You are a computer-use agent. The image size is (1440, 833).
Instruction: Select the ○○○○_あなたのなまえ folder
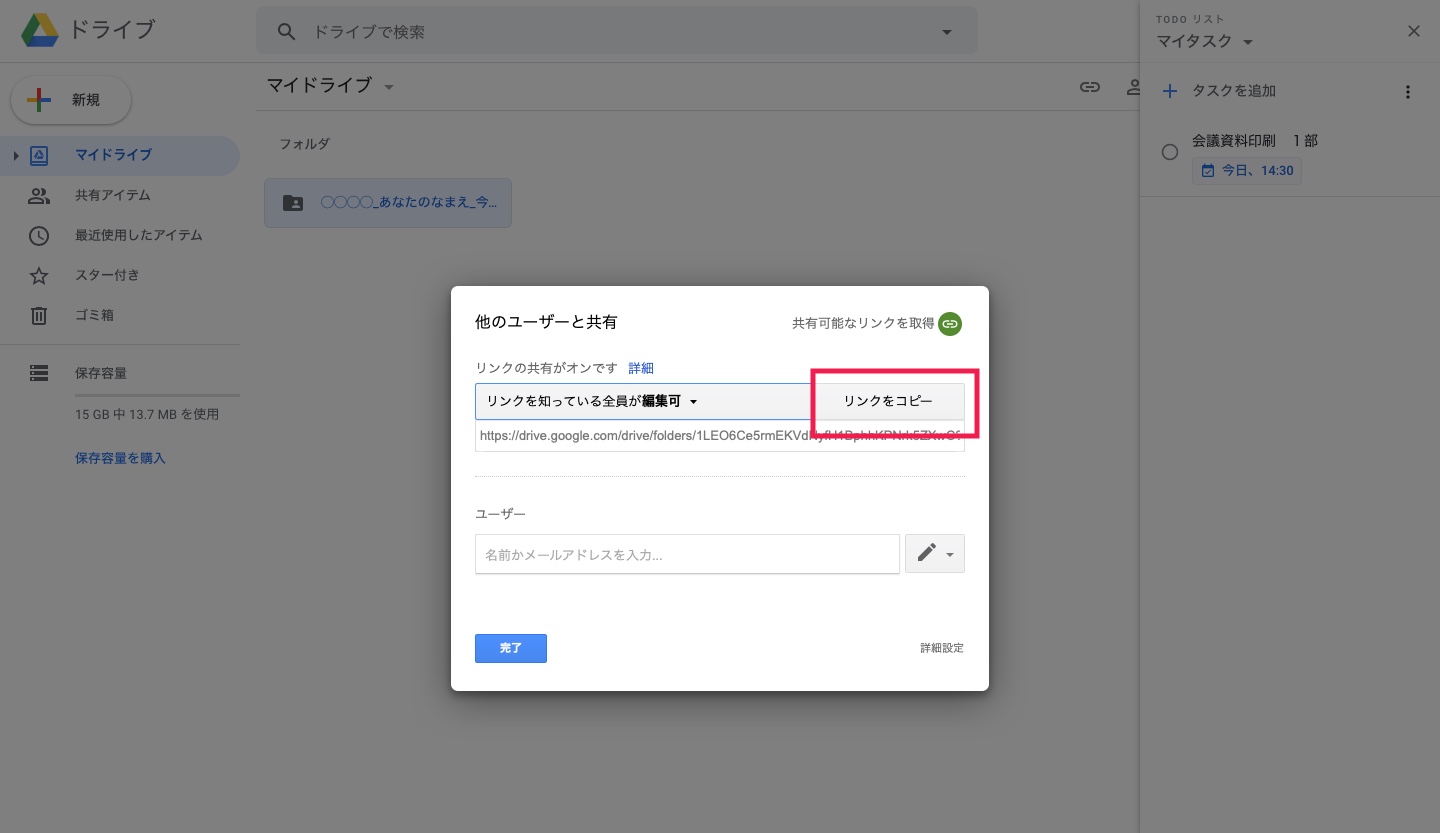click(388, 202)
